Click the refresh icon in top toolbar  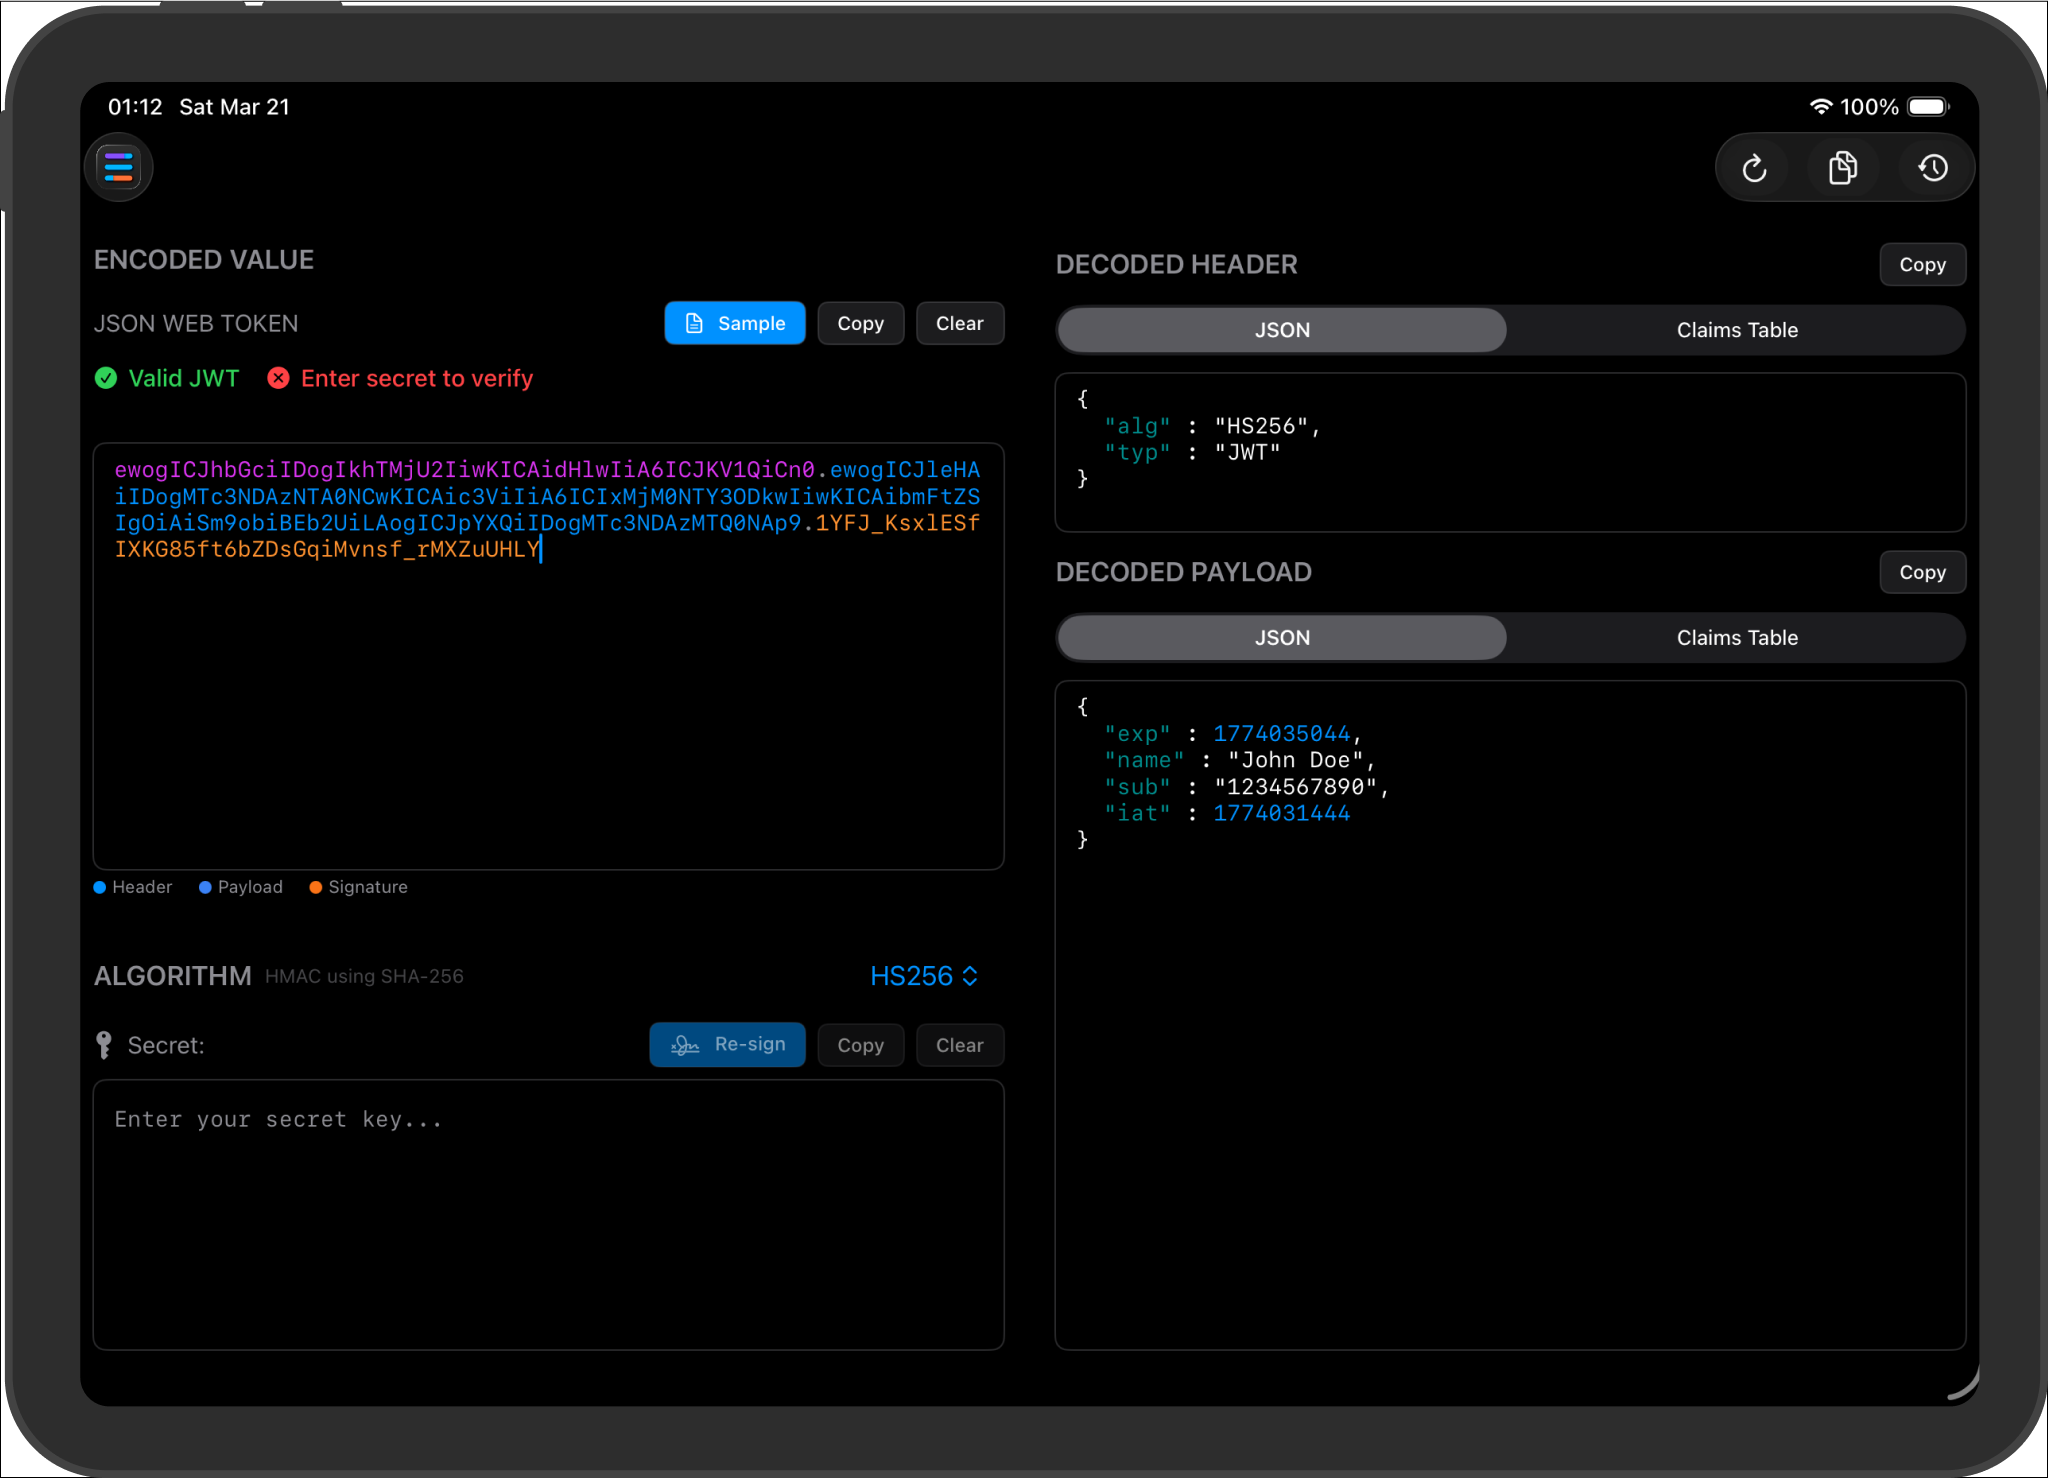[1753, 167]
